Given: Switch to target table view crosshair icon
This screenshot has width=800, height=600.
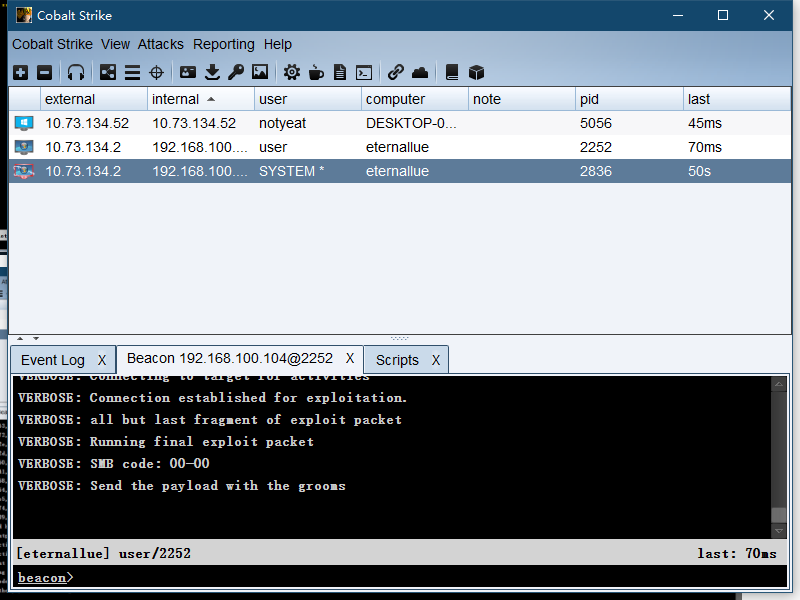Looking at the screenshot, I should [x=156, y=72].
